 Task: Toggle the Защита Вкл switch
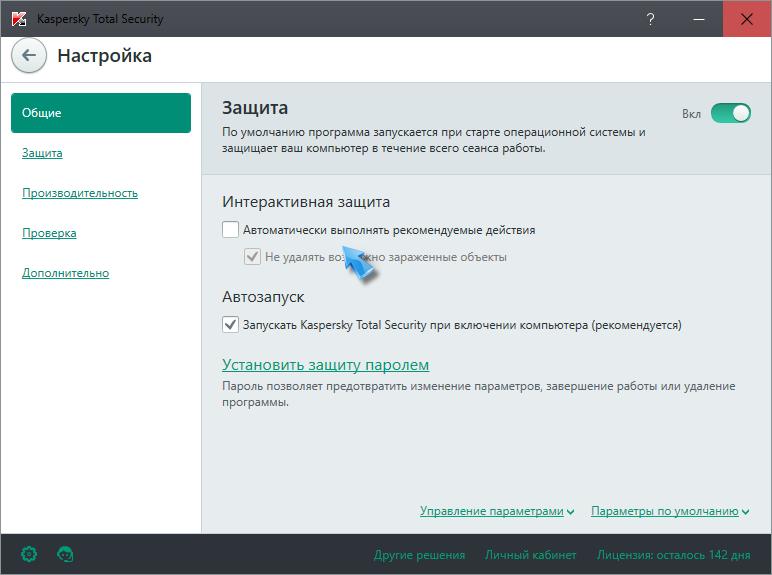click(731, 113)
